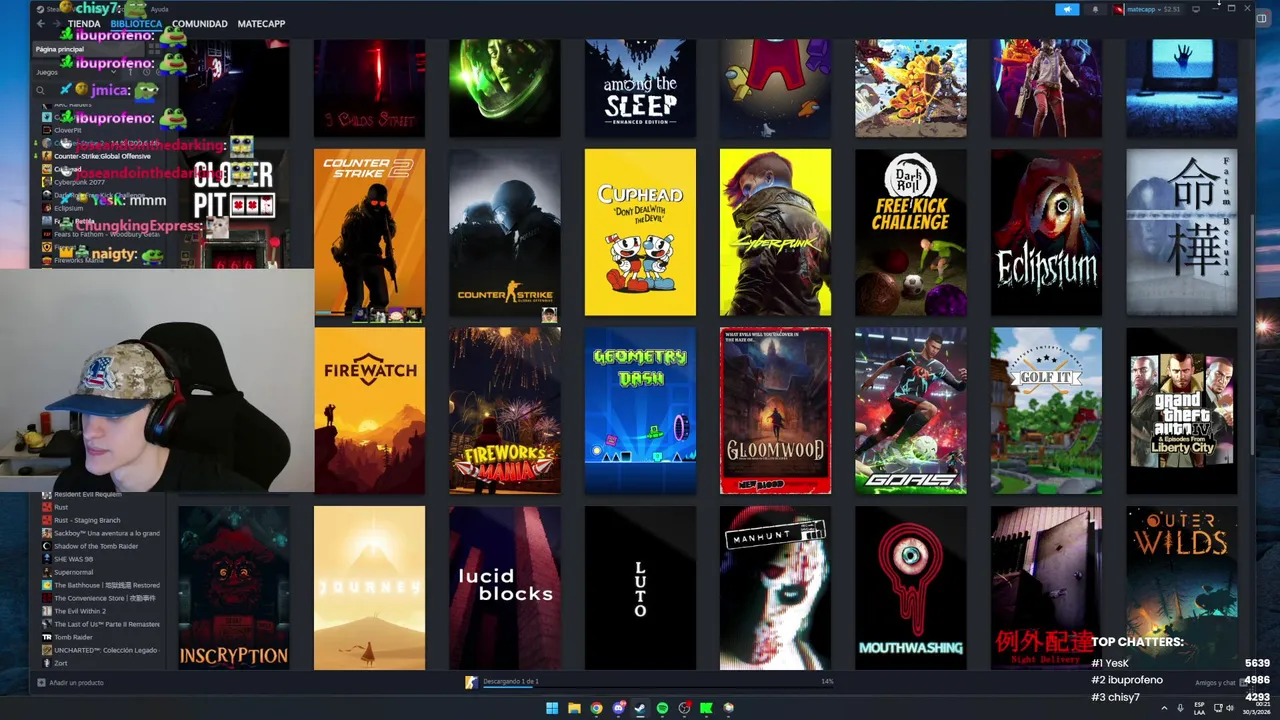Select UNCHARTED Colección Legado entry
This screenshot has height=720, width=1280.
coord(100,650)
